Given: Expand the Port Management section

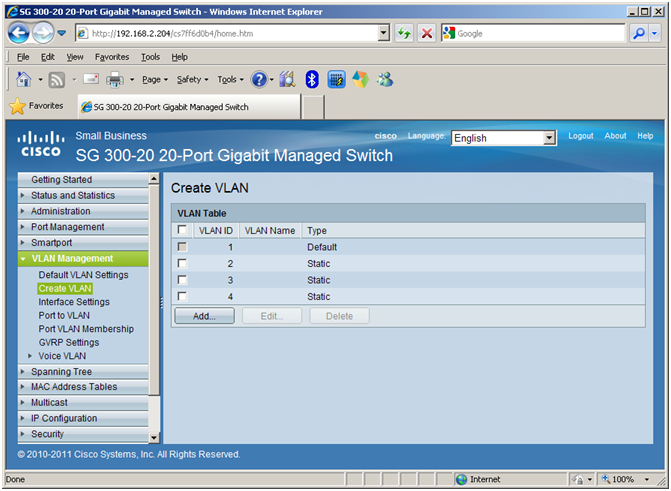Looking at the screenshot, I should (23, 227).
